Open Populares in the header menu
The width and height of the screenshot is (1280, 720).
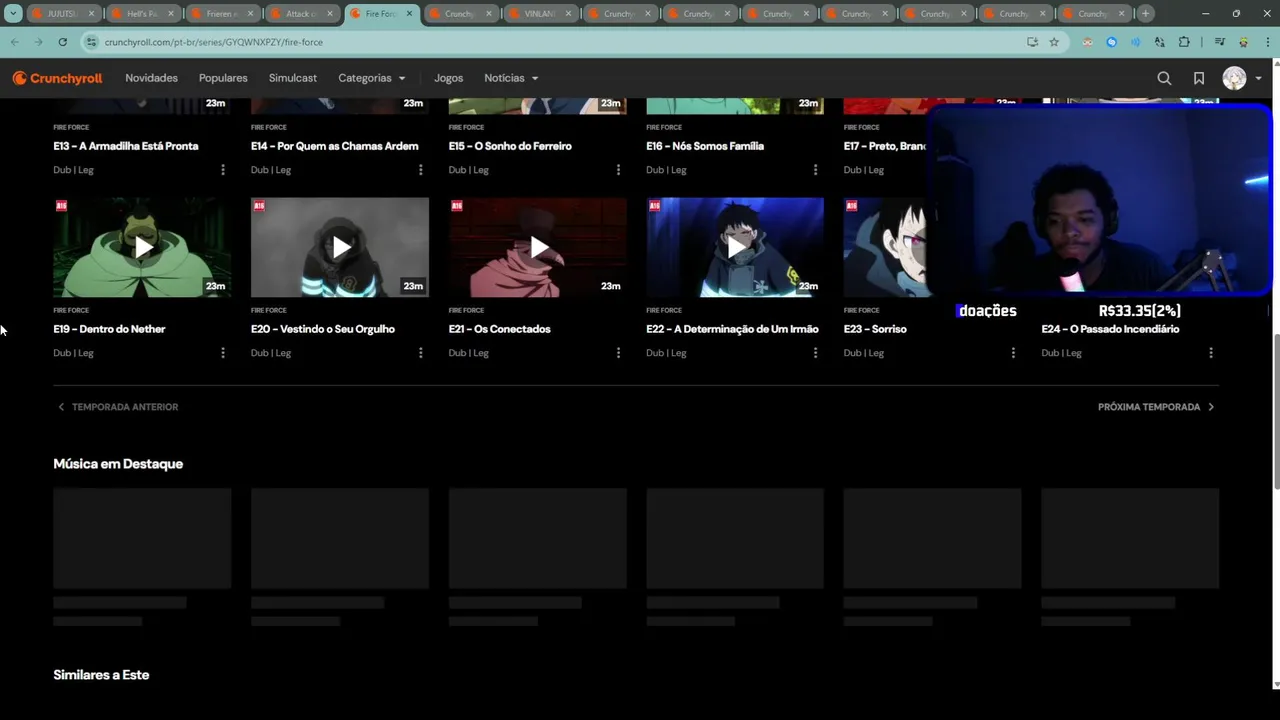[223, 78]
